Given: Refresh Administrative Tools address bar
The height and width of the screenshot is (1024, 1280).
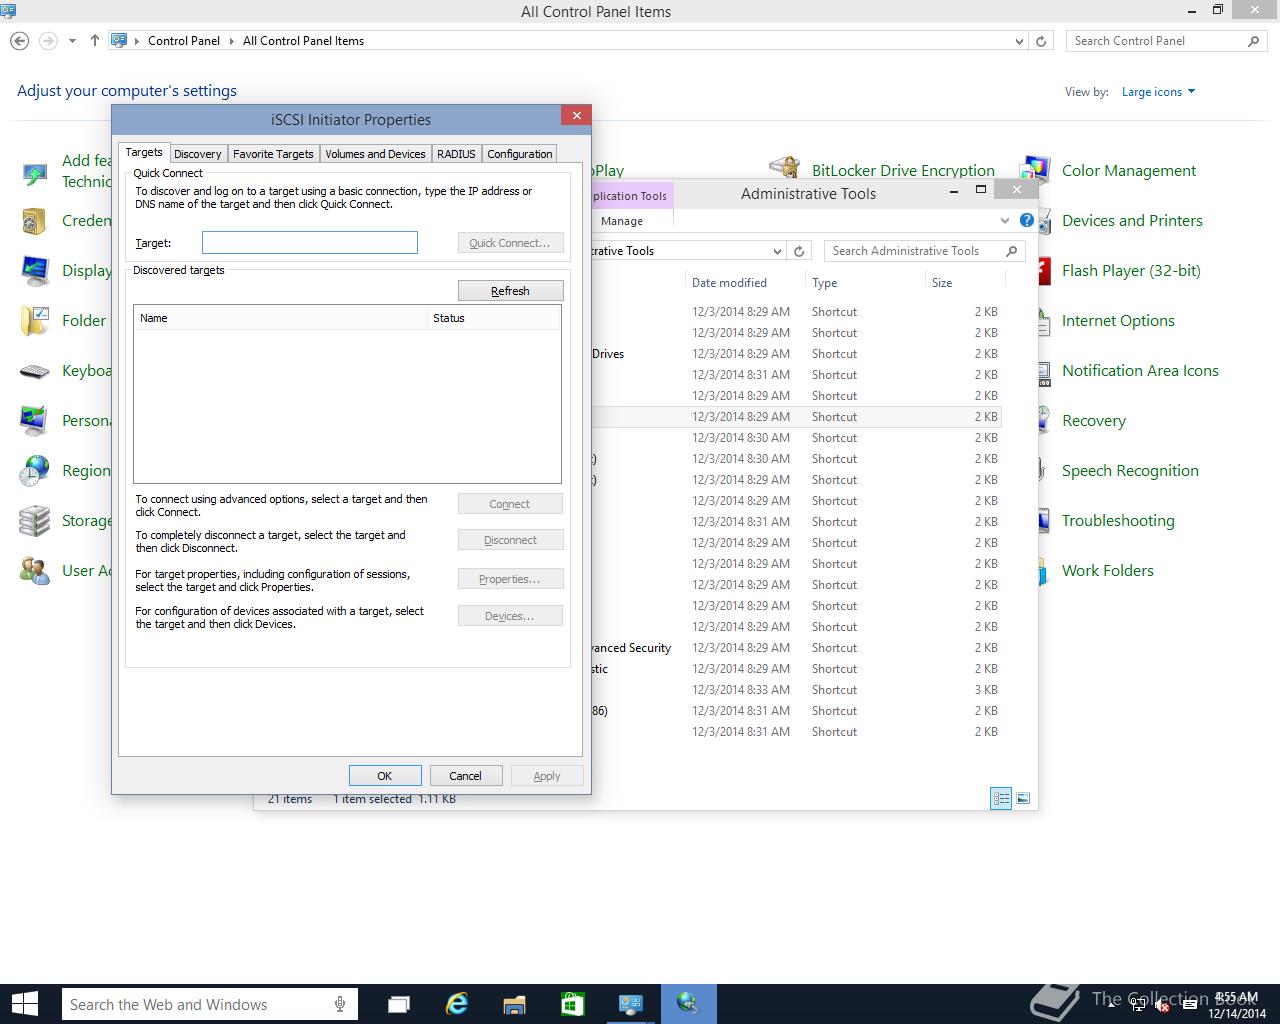Looking at the screenshot, I should point(799,251).
